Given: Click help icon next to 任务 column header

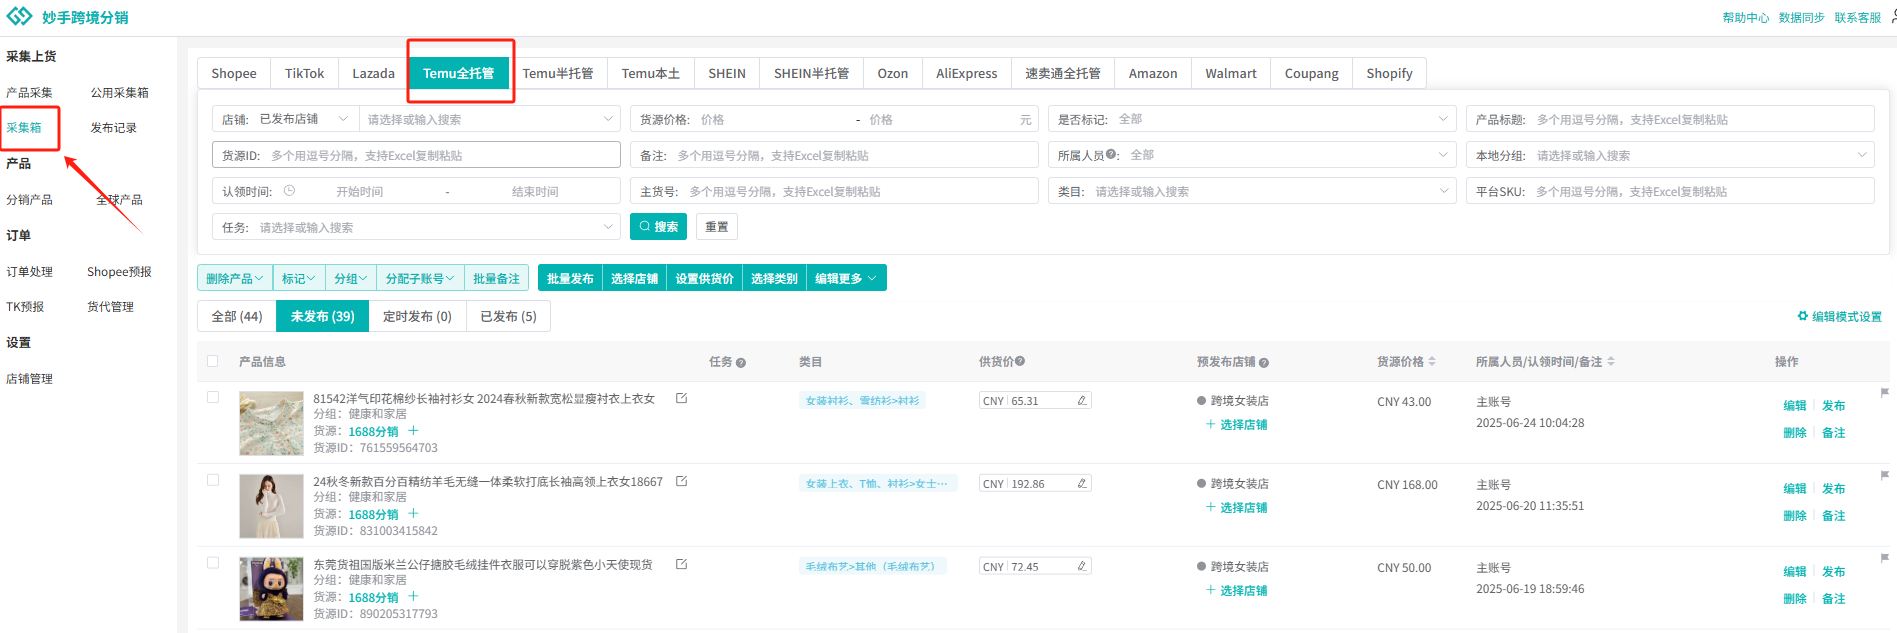Looking at the screenshot, I should click(741, 363).
